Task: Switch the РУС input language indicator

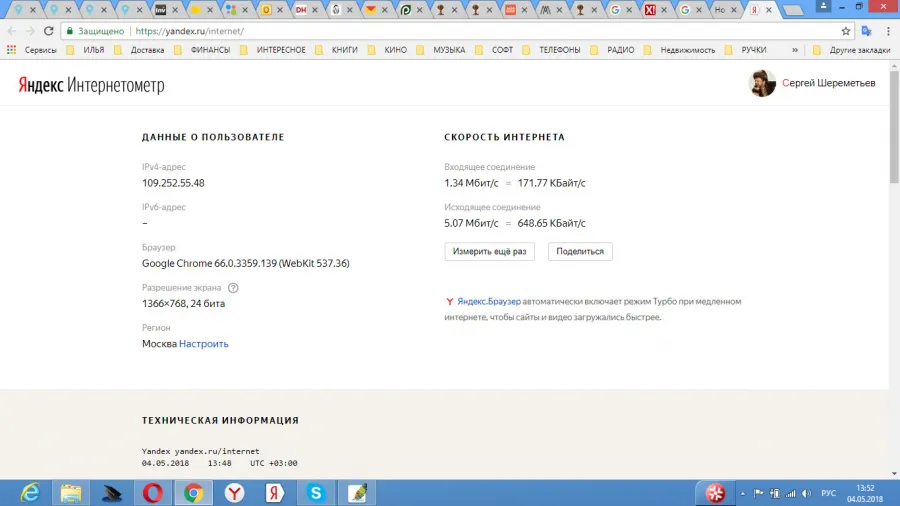Action: tap(828, 493)
